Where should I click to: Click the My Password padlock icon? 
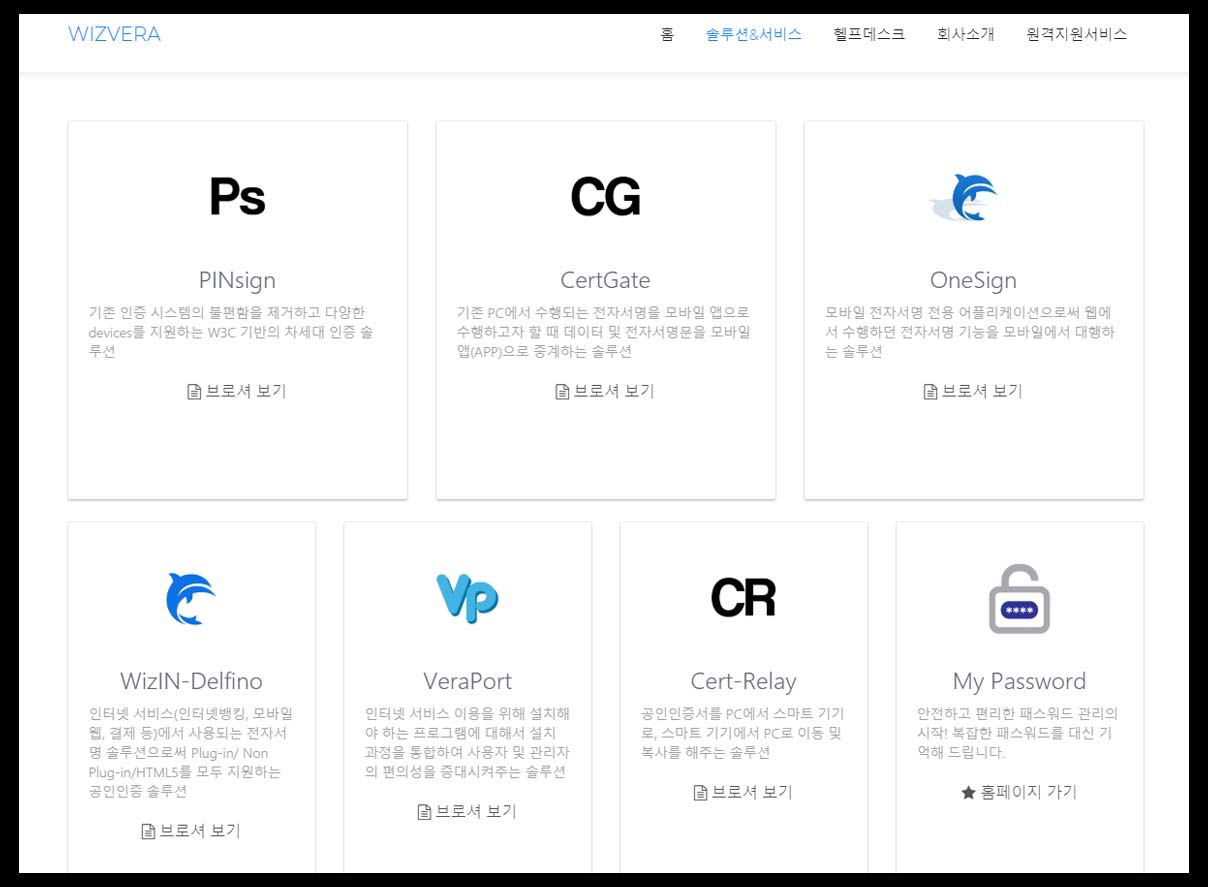1019,598
